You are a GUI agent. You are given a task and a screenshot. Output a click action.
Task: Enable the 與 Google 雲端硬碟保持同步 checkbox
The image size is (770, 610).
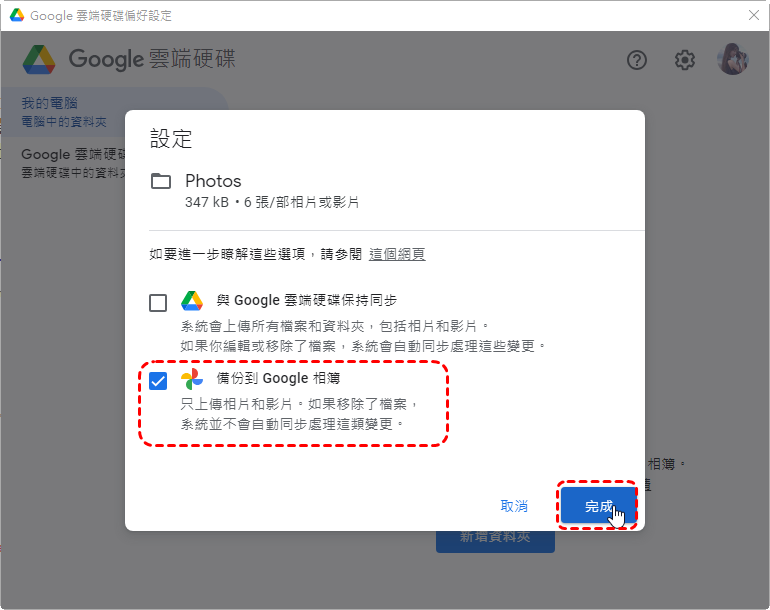pos(158,303)
